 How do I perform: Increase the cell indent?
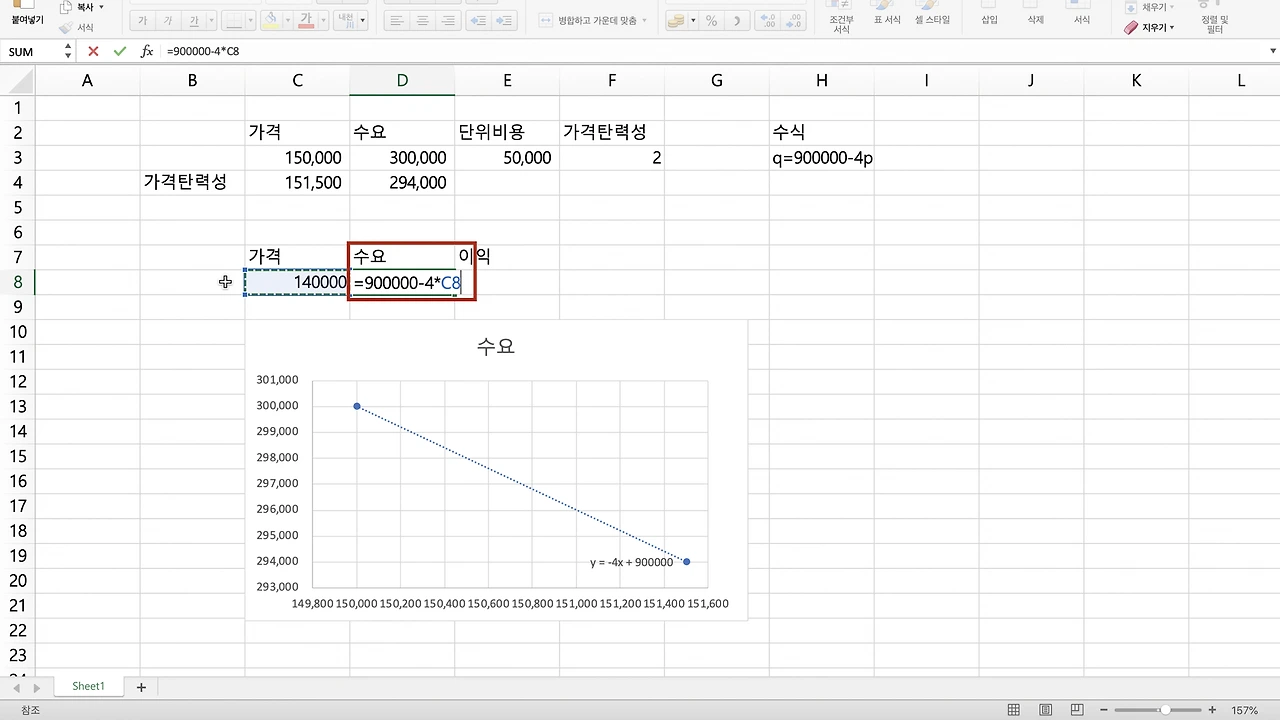pyautogui.click(x=503, y=20)
